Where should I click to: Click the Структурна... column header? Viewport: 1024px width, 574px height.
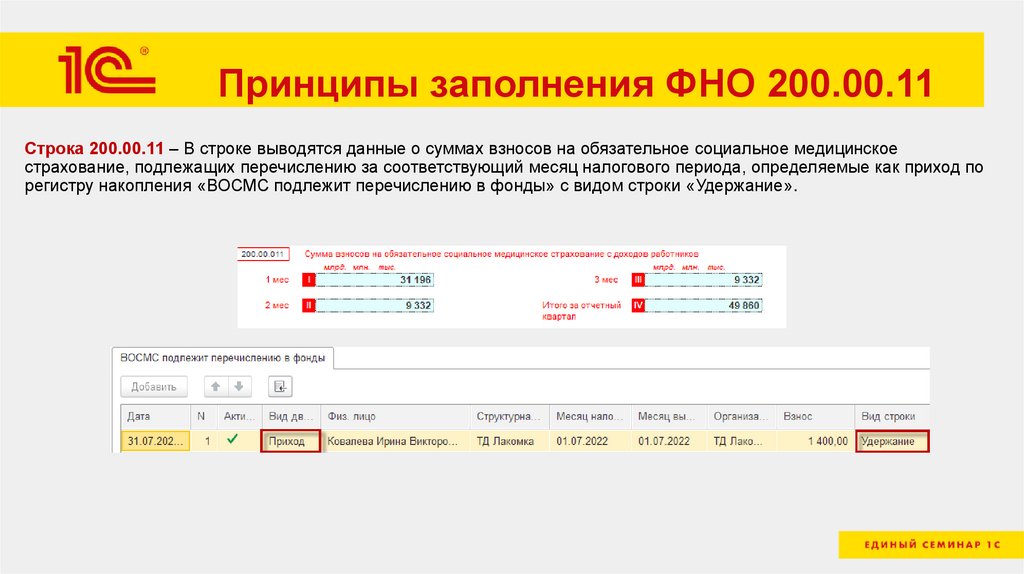[x=509, y=416]
